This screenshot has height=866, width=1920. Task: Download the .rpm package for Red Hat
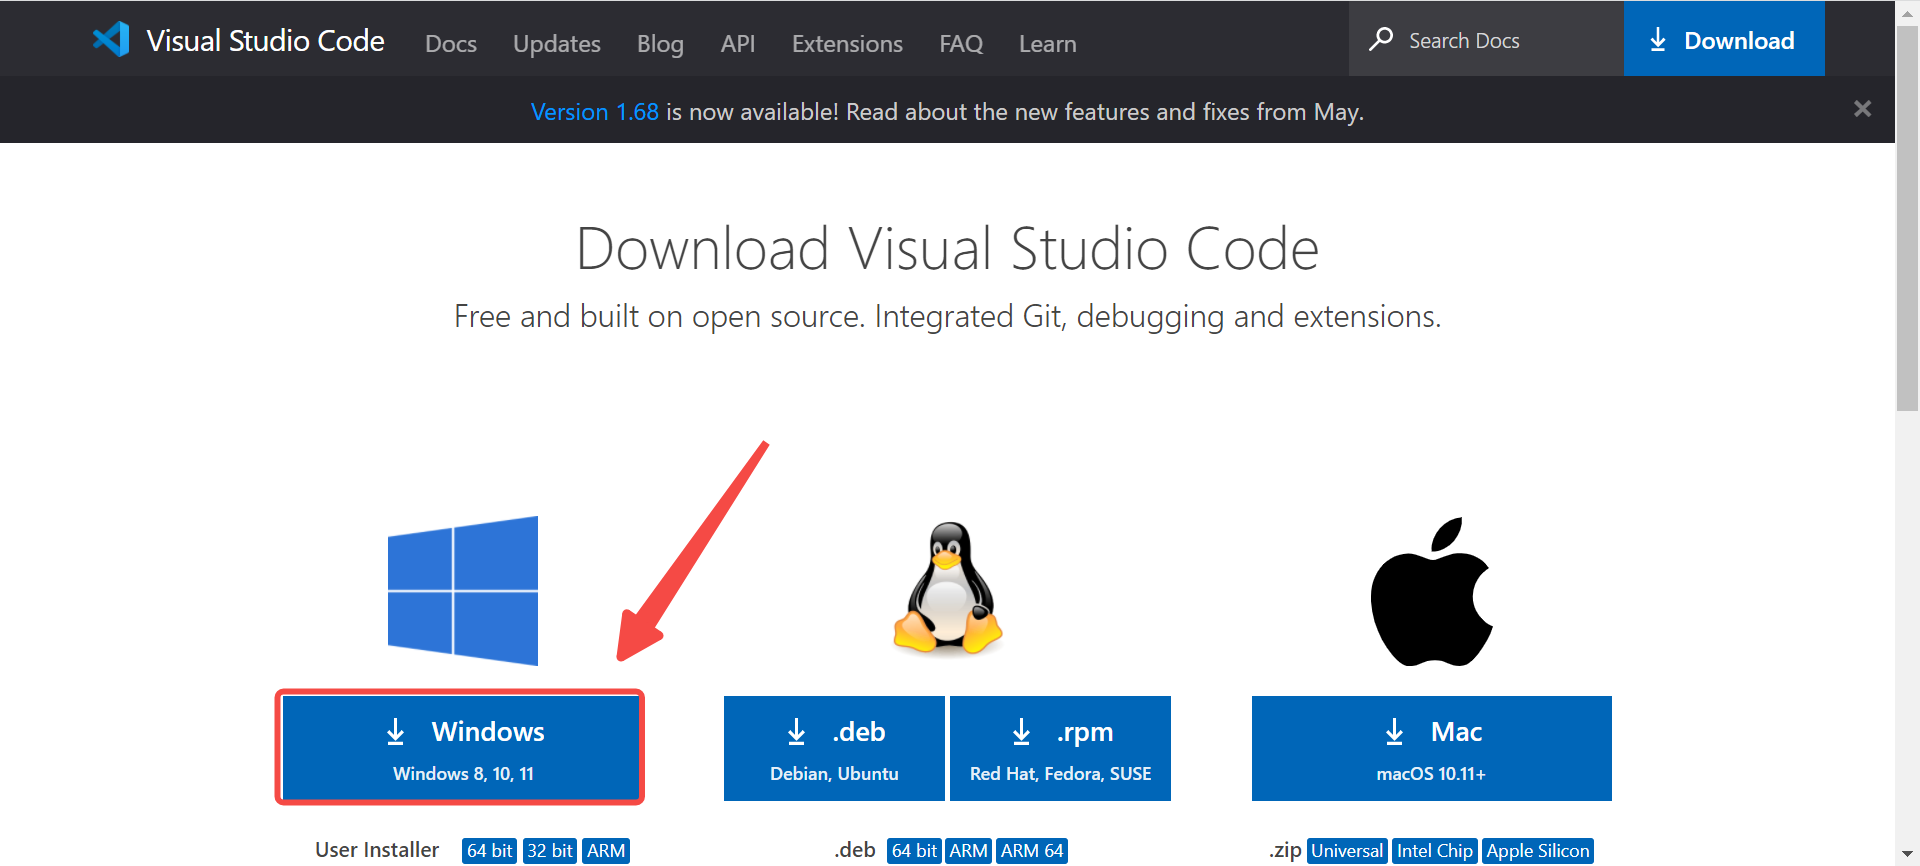[1060, 748]
